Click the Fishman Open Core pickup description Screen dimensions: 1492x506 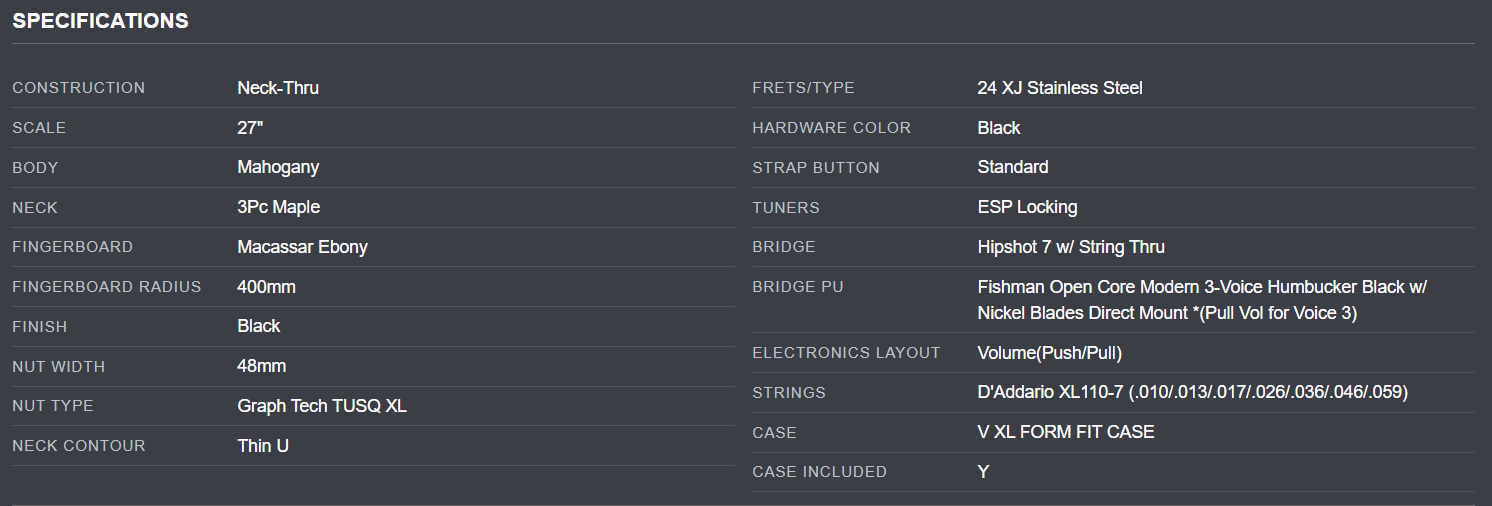pos(1202,300)
